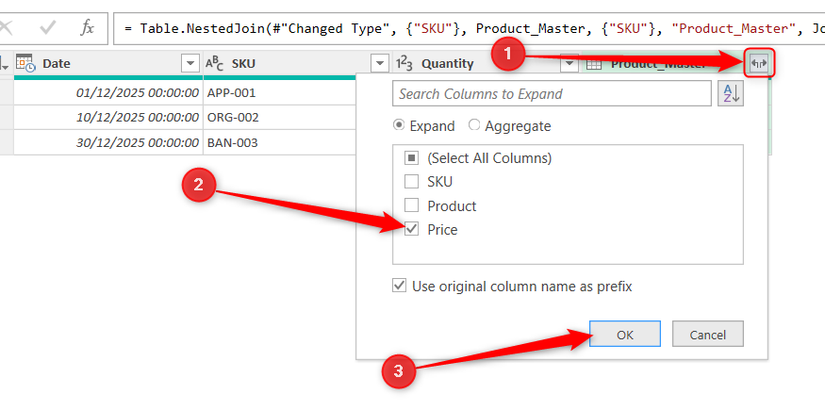Confirm formula with the checkmark icon
The image size is (825, 409).
(49, 27)
